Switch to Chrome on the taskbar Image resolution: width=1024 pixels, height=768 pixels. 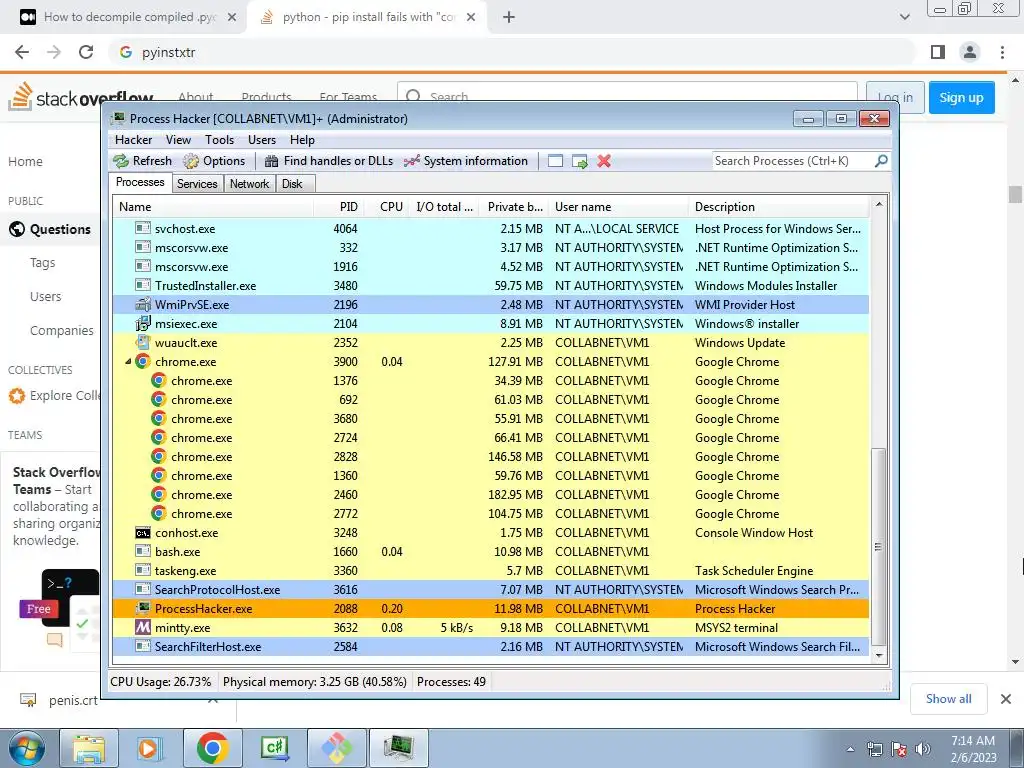coord(212,748)
